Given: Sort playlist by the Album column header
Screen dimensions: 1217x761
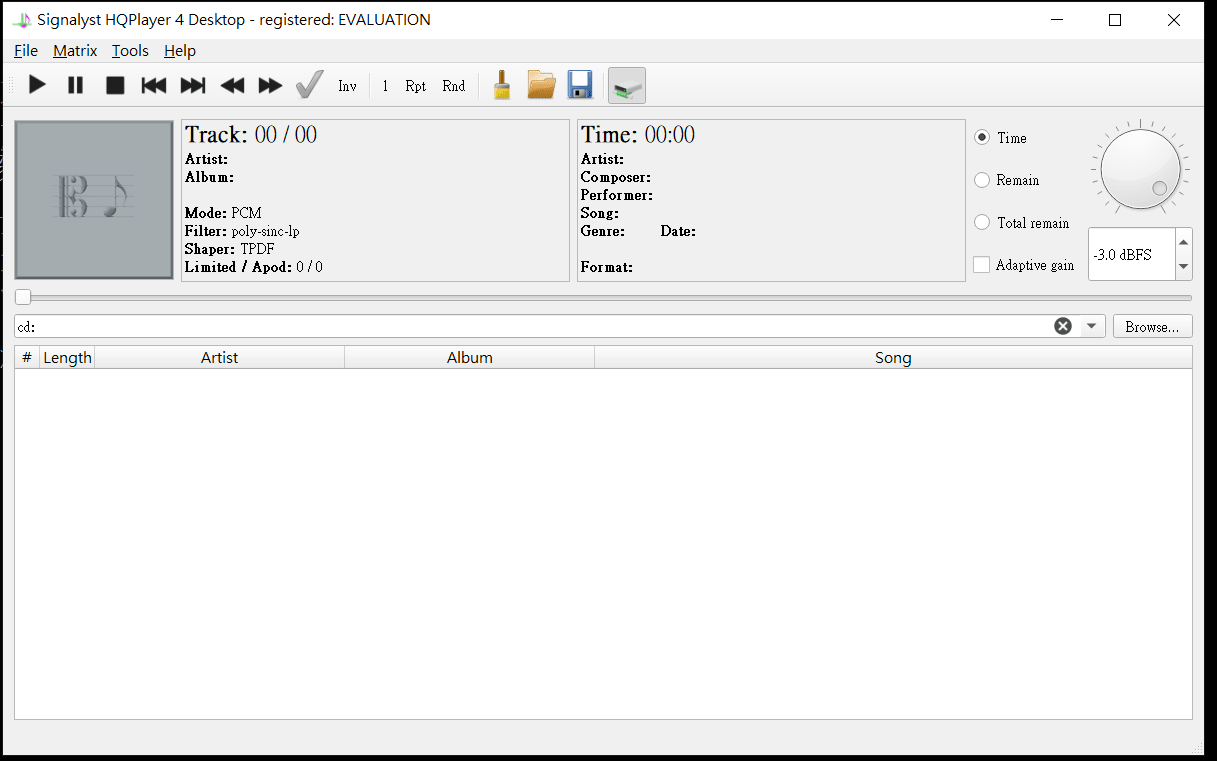Looking at the screenshot, I should pos(470,358).
